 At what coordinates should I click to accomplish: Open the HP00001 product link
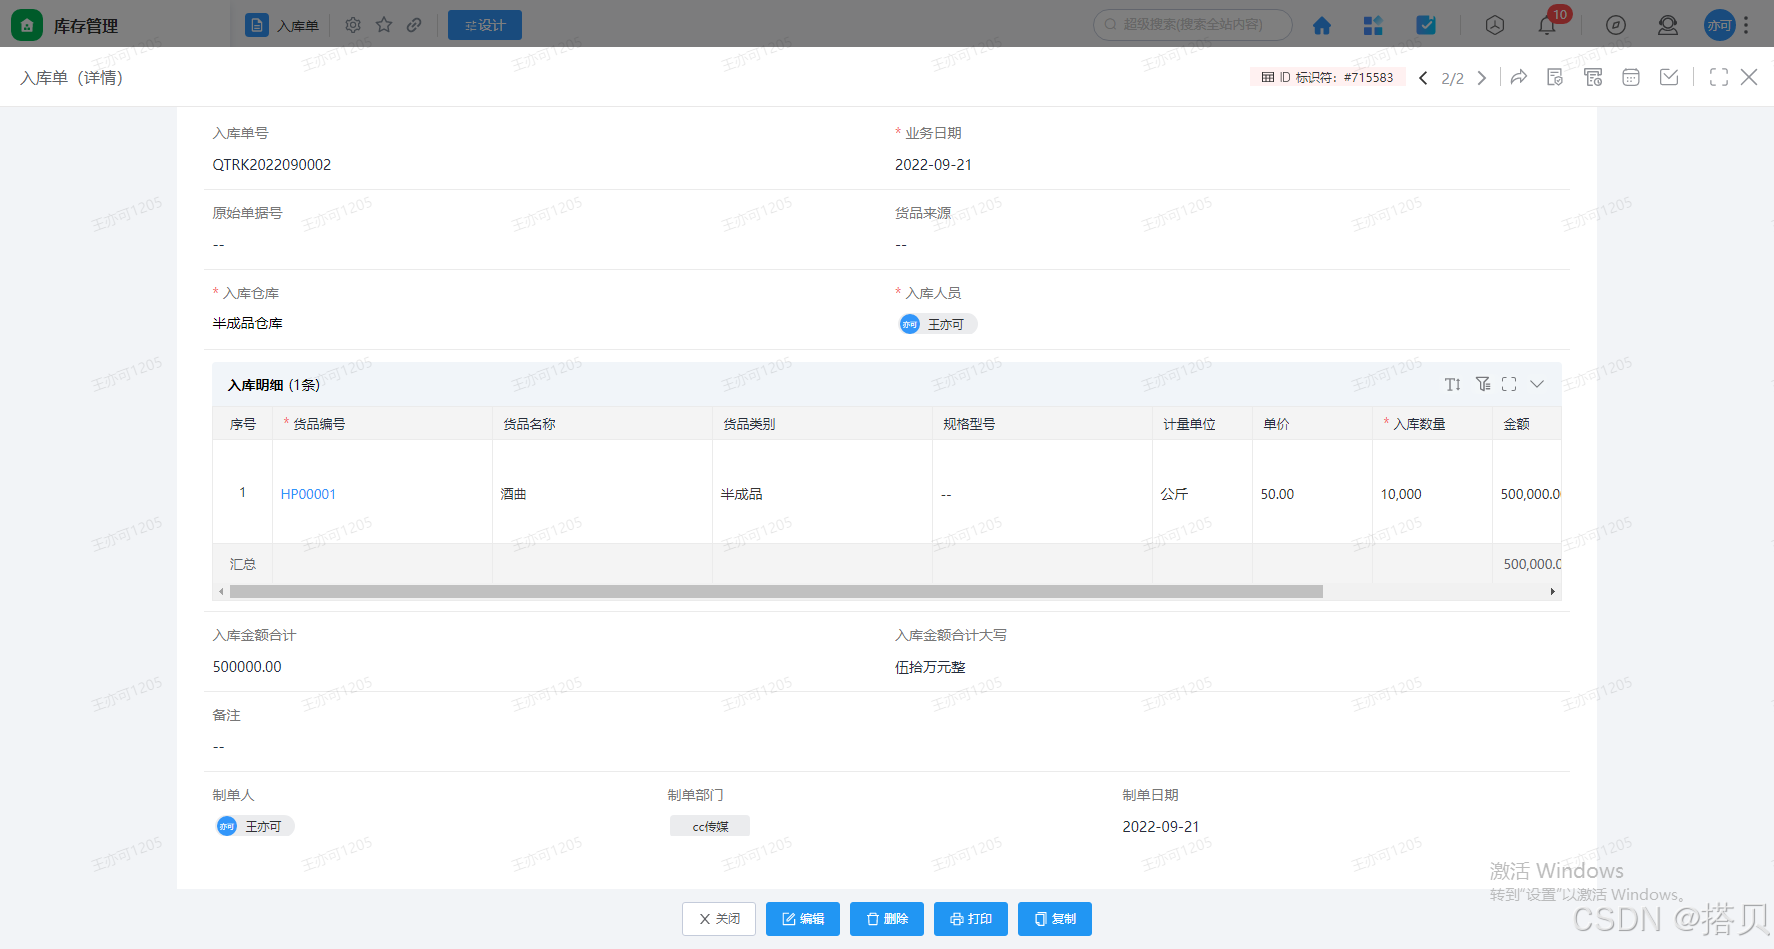[x=308, y=494]
